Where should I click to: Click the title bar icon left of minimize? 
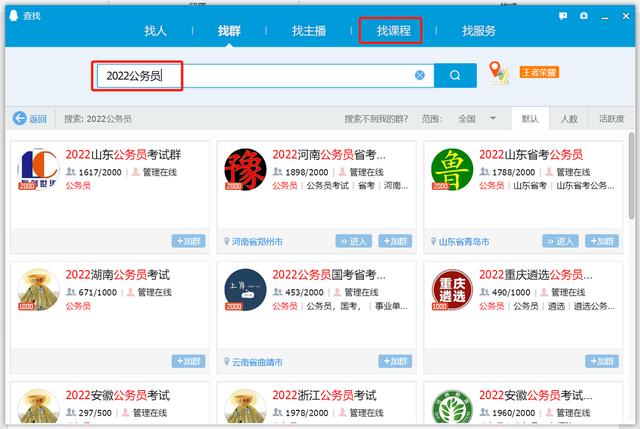[584, 15]
